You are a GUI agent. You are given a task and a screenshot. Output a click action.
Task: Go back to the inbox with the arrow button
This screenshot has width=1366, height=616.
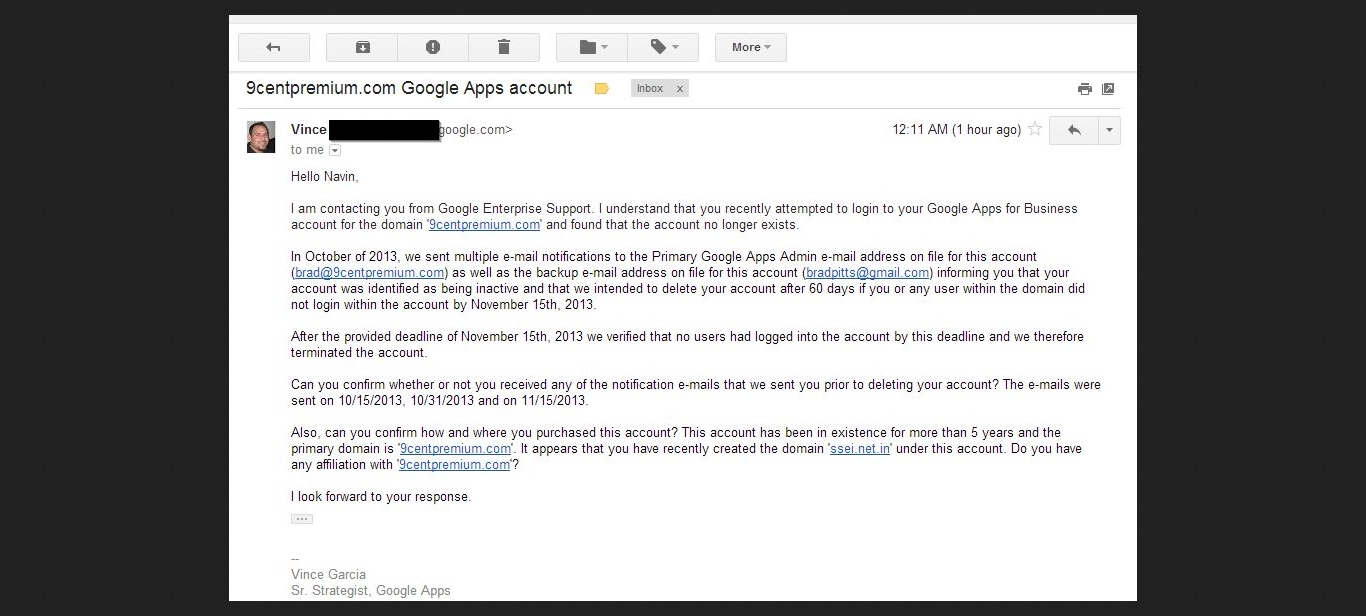pyautogui.click(x=274, y=47)
